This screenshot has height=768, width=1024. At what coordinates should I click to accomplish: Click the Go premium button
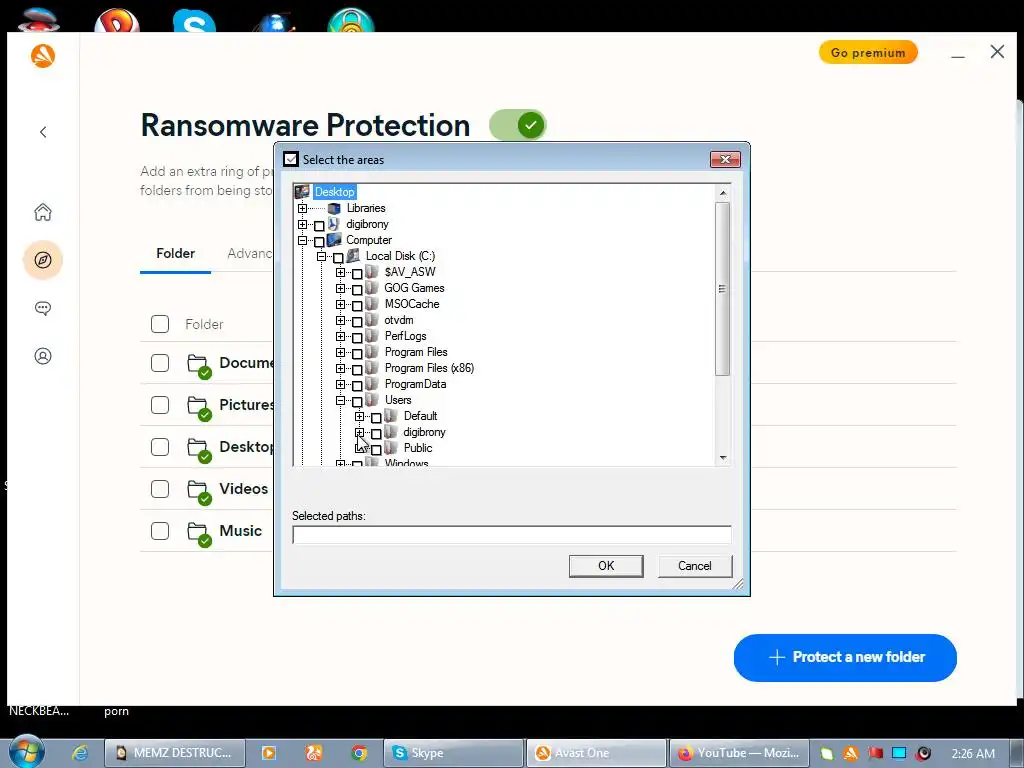pos(868,52)
